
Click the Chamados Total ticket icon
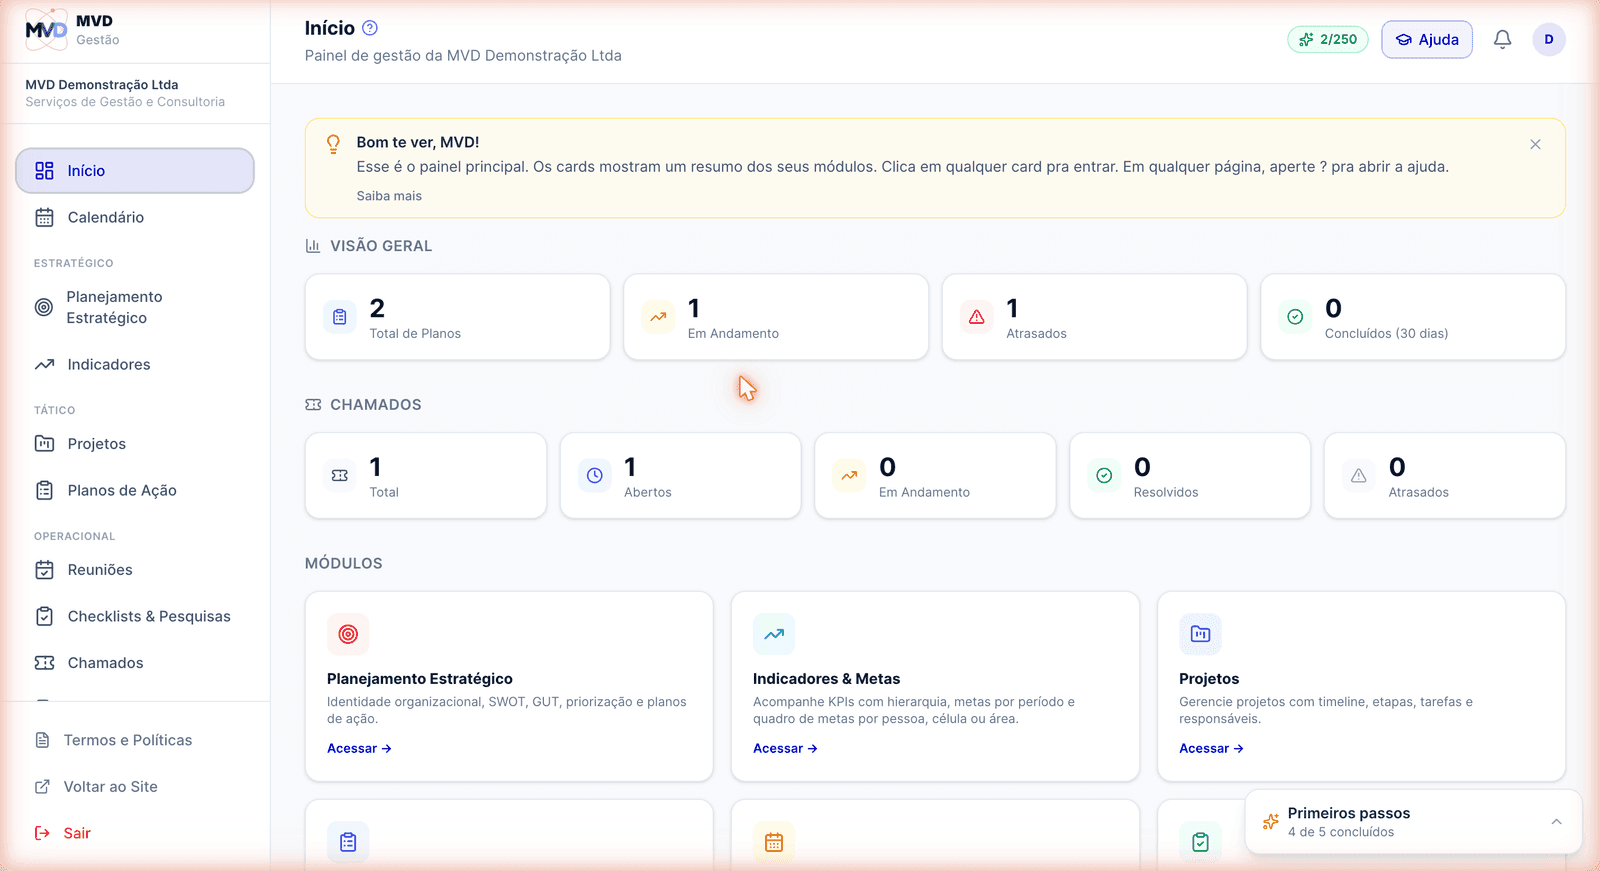(340, 476)
